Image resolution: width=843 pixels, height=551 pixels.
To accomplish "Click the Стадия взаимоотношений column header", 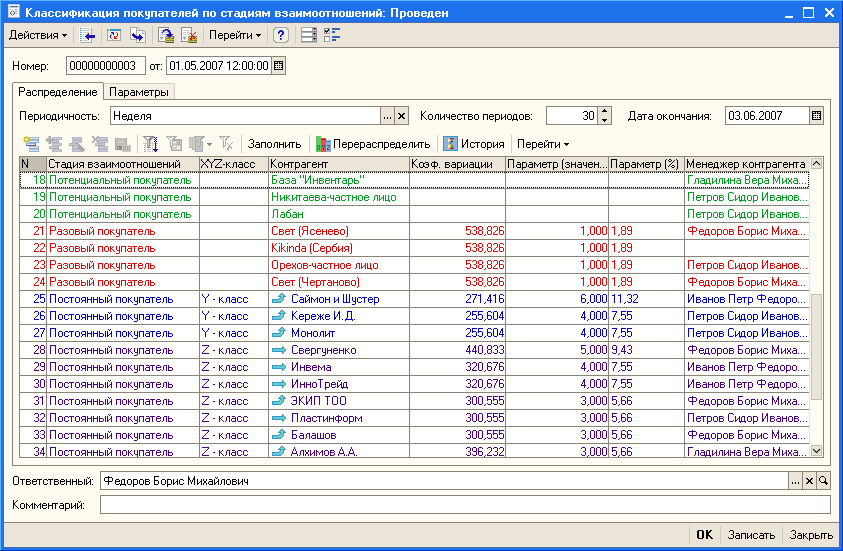I will [122, 164].
